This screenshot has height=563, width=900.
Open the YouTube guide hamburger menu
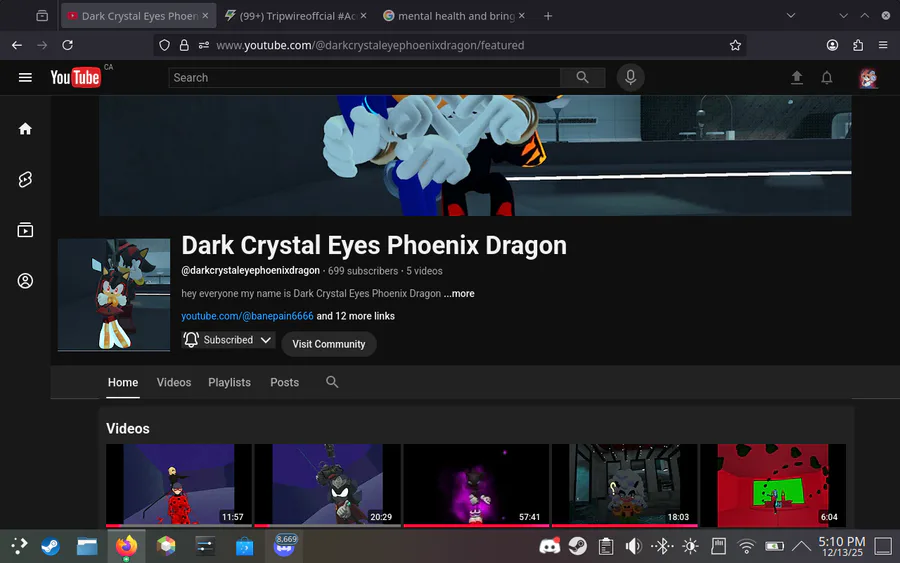(25, 77)
